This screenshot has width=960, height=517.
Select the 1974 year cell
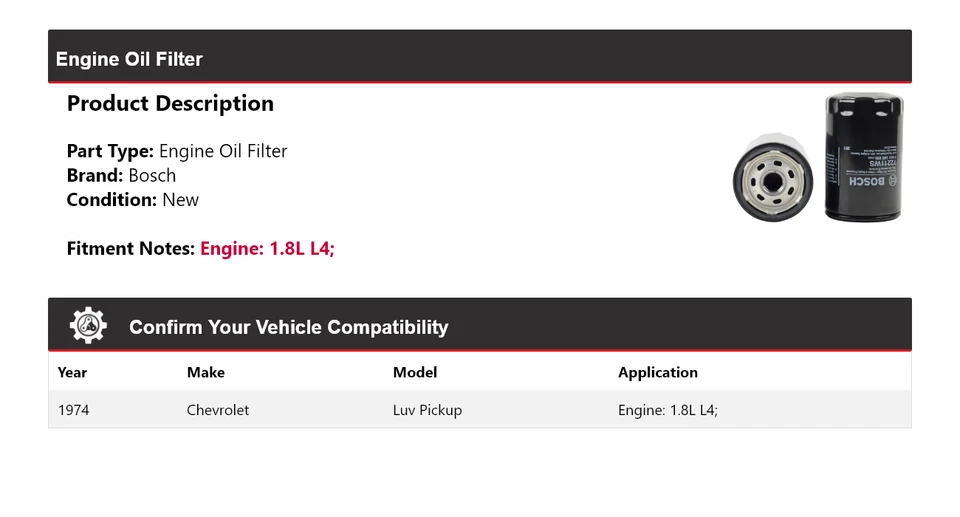[x=73, y=410]
